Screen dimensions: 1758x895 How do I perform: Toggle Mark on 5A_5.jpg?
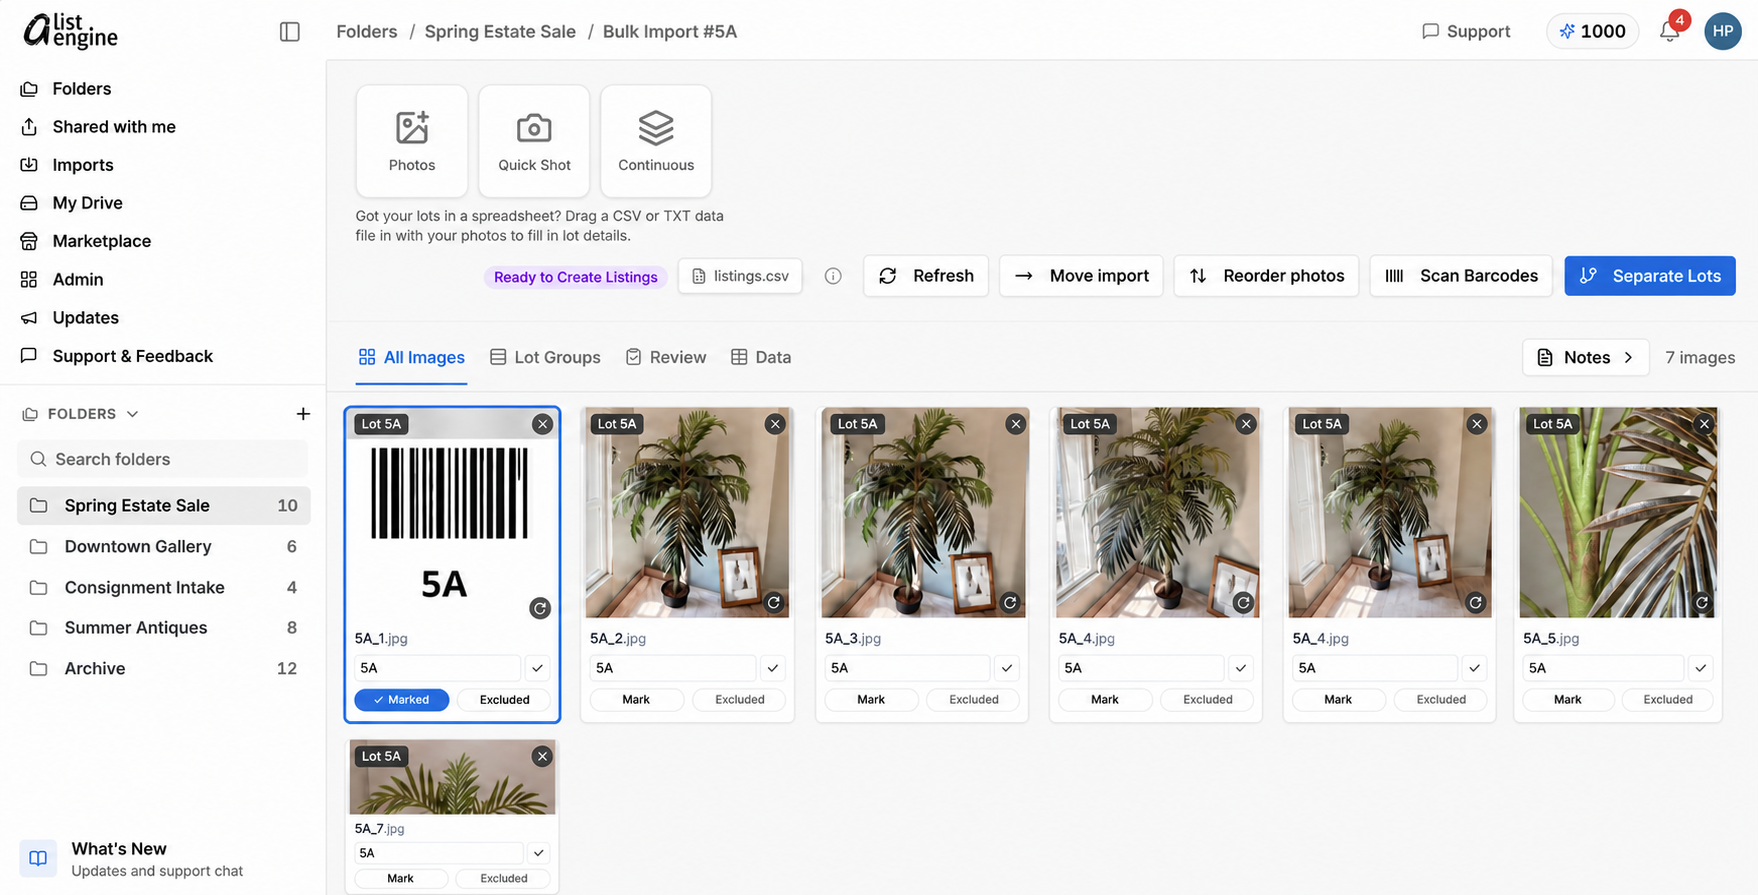[x=1568, y=700]
